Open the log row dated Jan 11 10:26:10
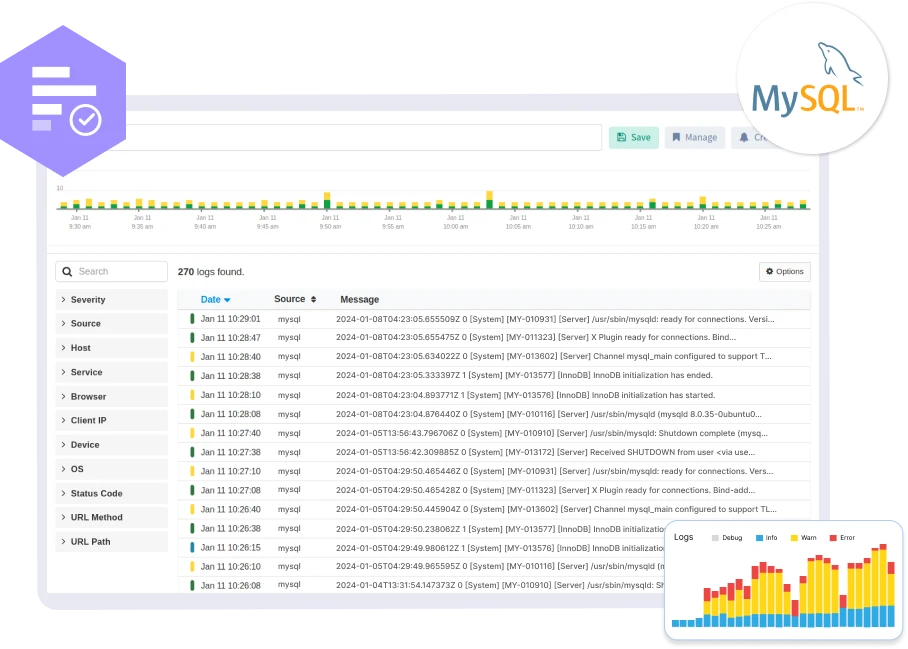Image resolution: width=908 pixels, height=649 pixels. pos(423,567)
